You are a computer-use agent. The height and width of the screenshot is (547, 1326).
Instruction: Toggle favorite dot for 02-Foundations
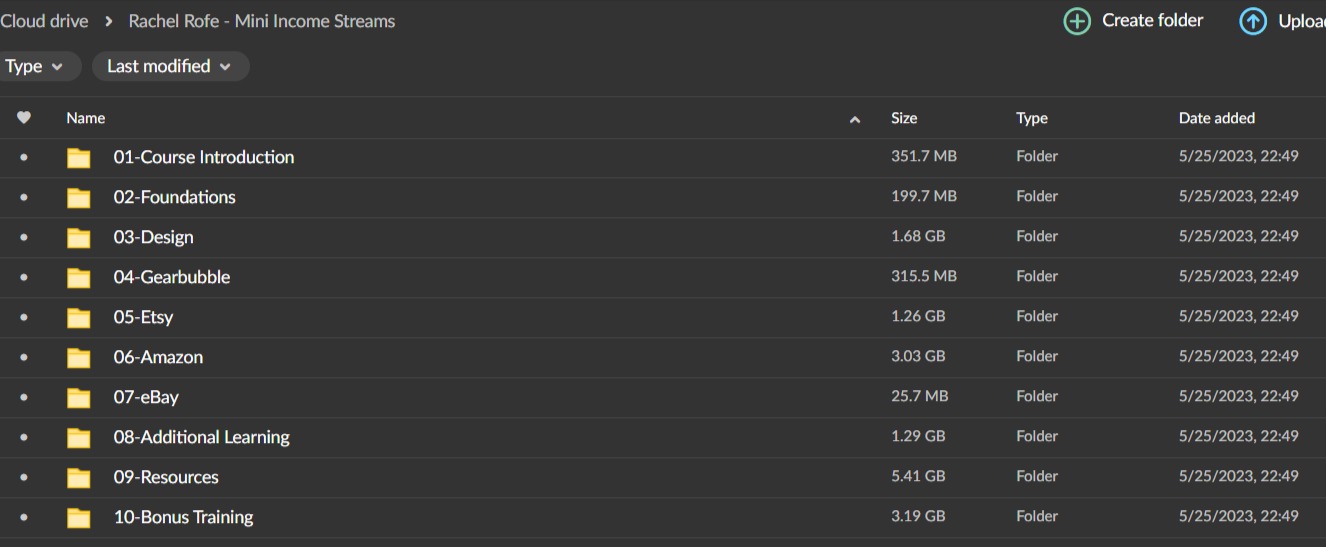coord(24,197)
